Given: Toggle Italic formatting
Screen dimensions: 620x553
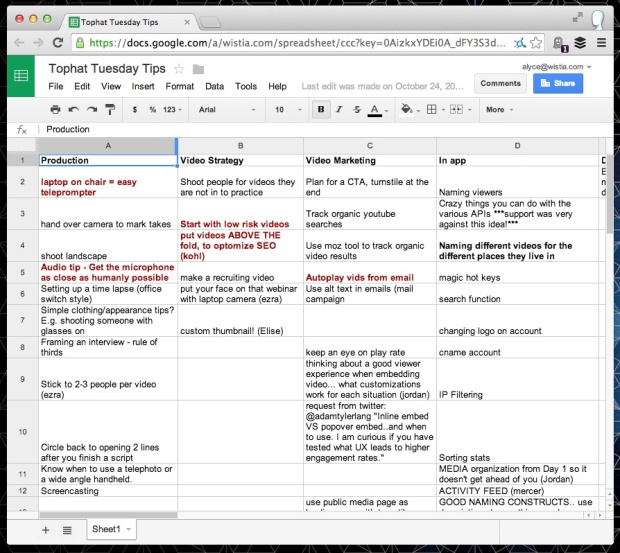Looking at the screenshot, I should click(x=339, y=109).
